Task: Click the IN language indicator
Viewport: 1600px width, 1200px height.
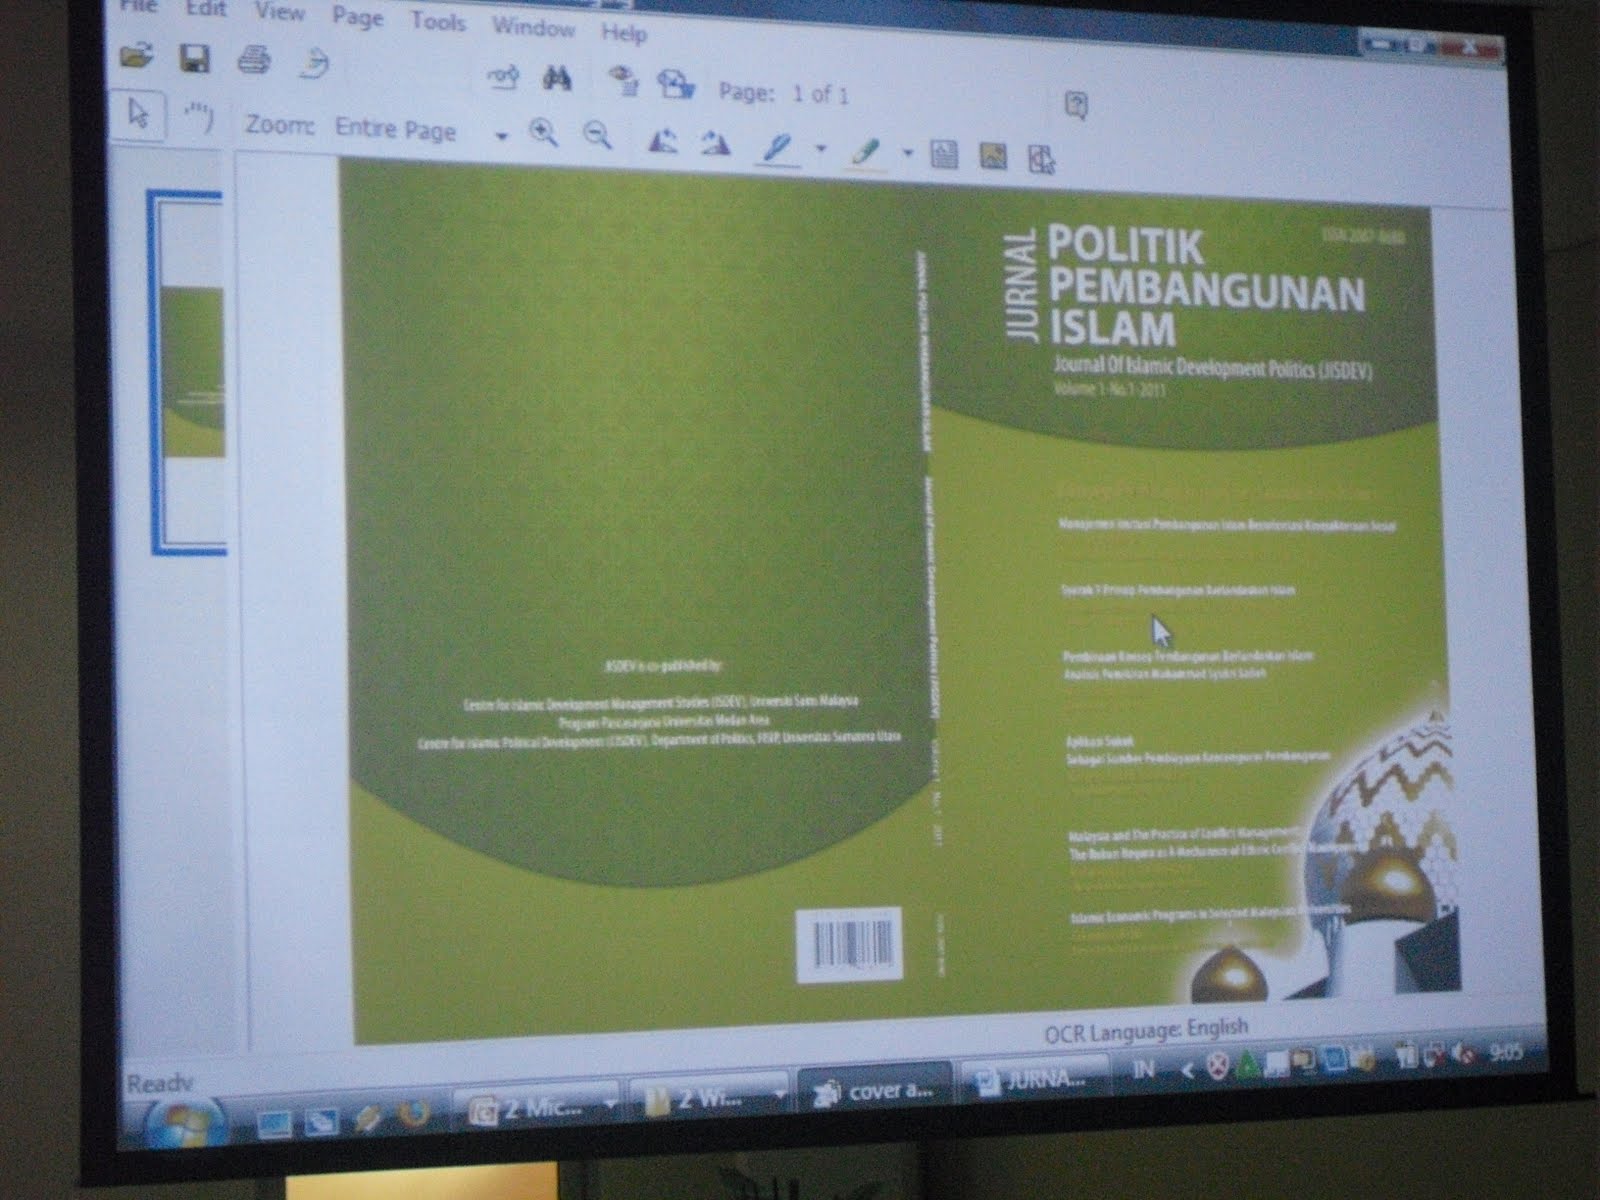Action: 1142,1070
